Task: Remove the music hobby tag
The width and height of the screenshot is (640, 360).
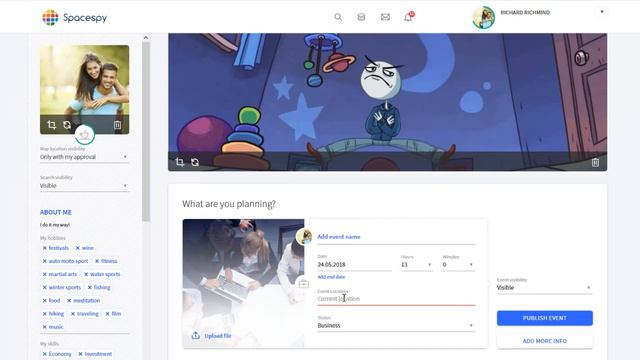Action: tap(44, 327)
